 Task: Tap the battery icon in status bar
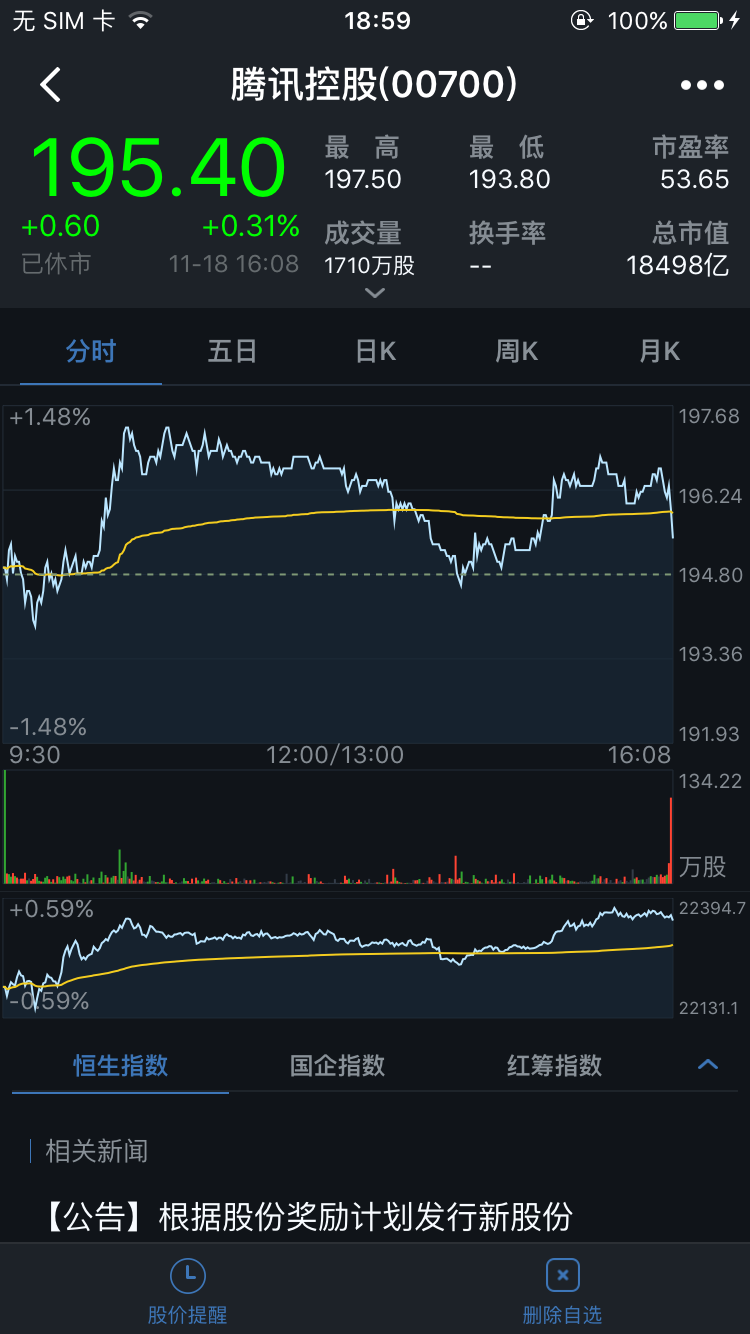point(698,20)
